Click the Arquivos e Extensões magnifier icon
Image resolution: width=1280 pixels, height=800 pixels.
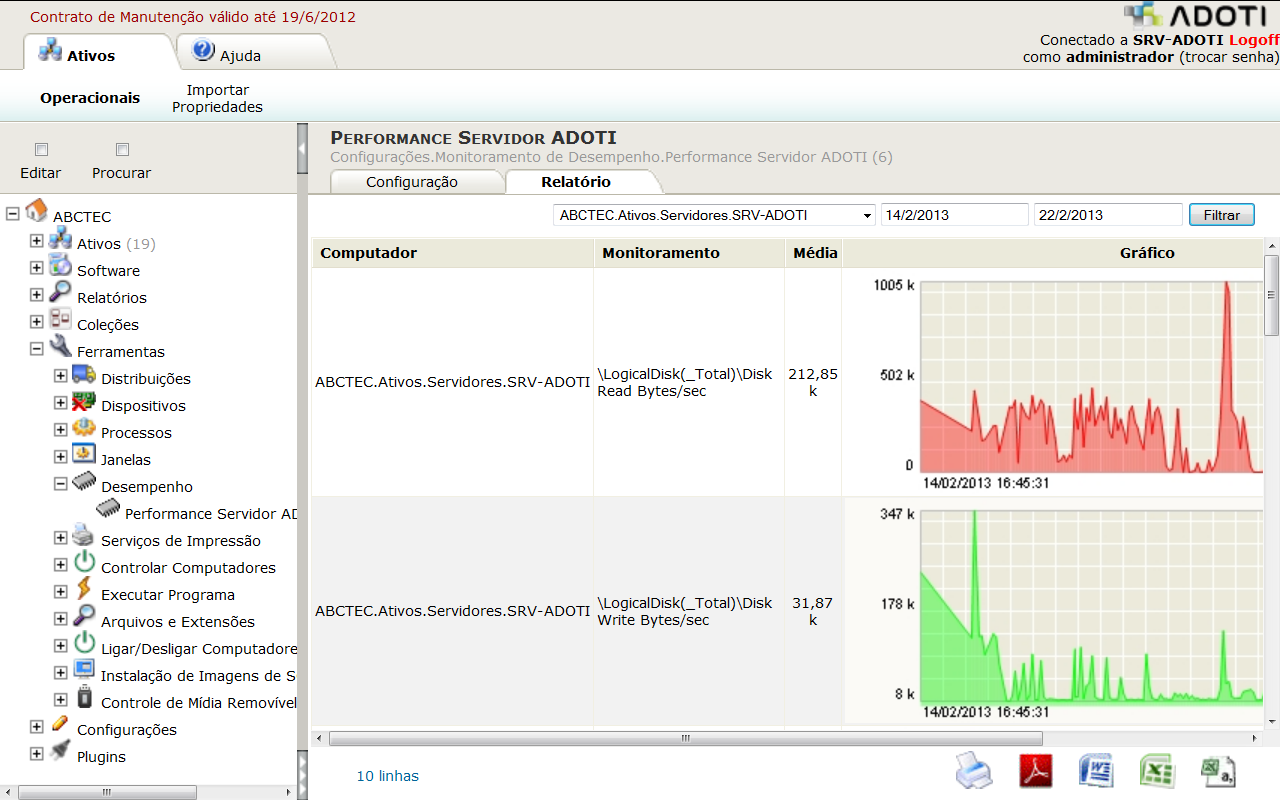tap(85, 616)
